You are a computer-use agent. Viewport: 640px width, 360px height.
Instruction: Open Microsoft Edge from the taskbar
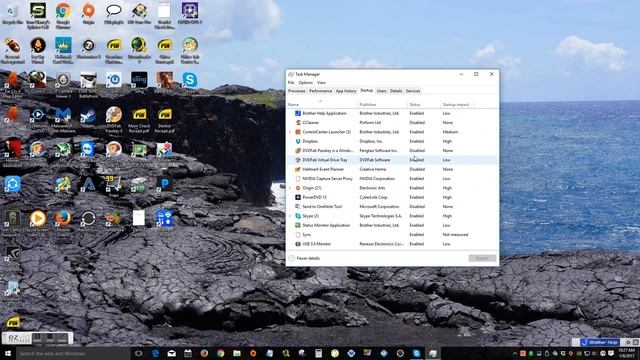[156, 353]
